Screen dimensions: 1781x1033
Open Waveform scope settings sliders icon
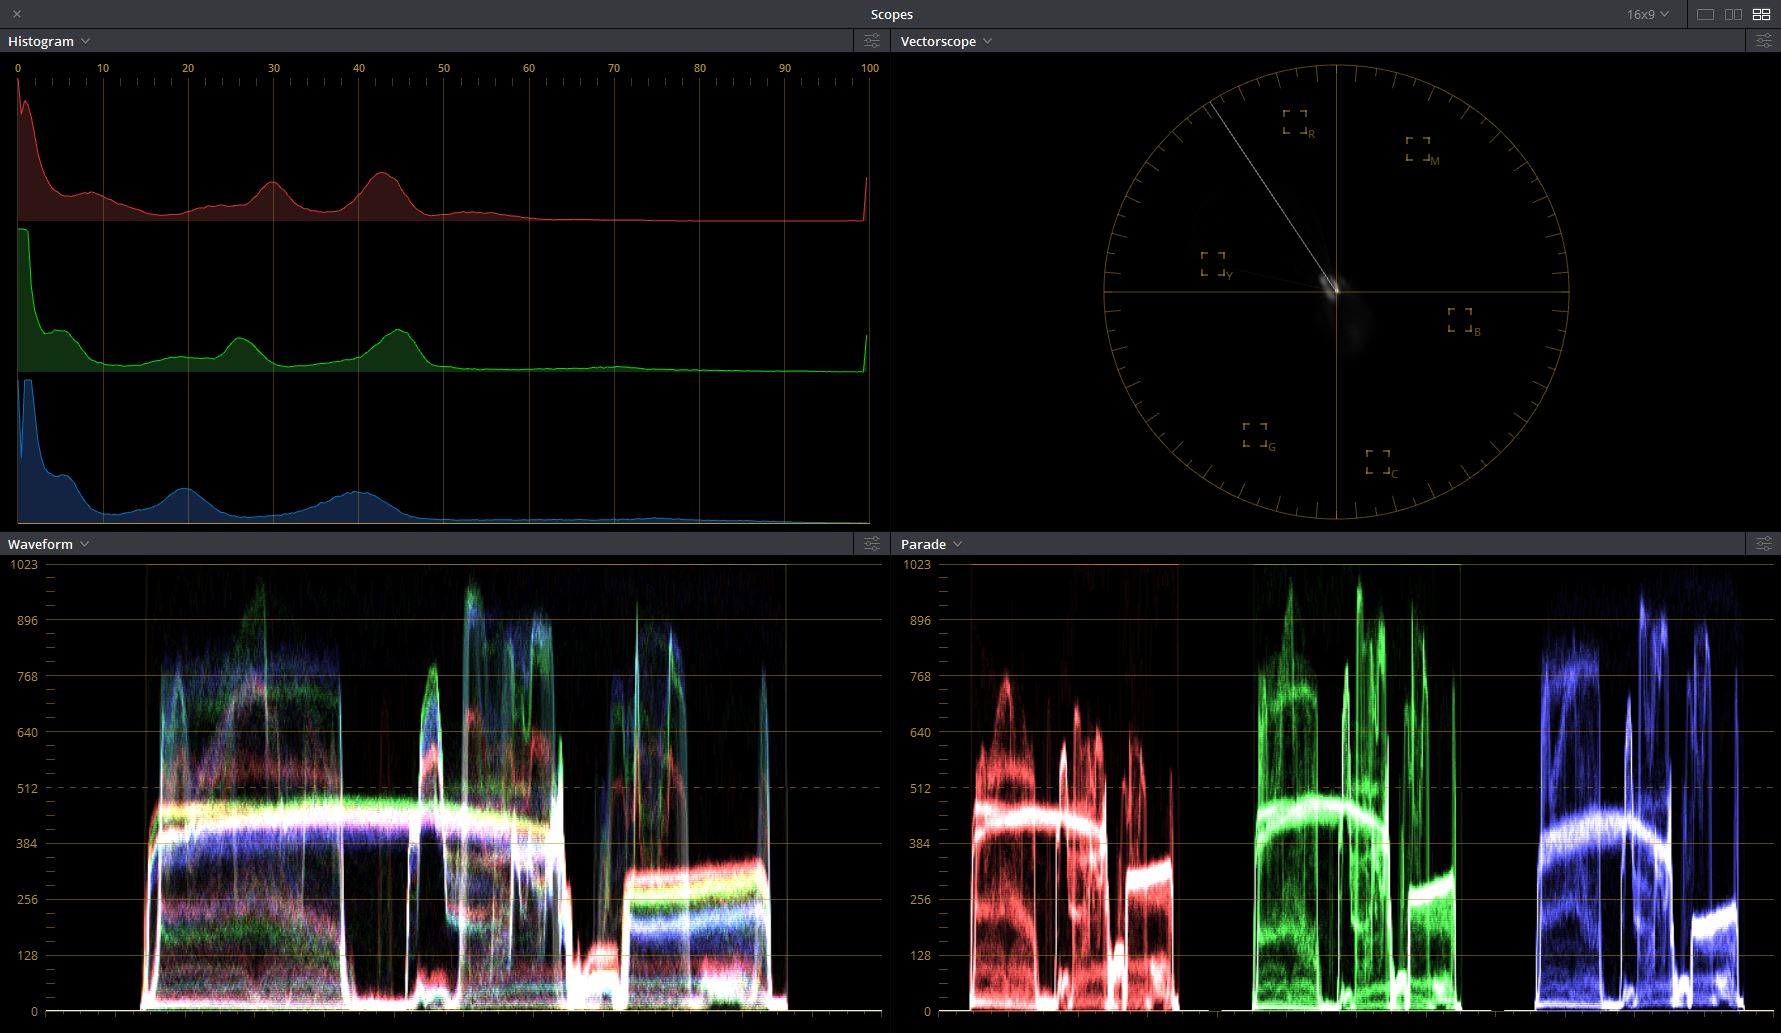(872, 544)
